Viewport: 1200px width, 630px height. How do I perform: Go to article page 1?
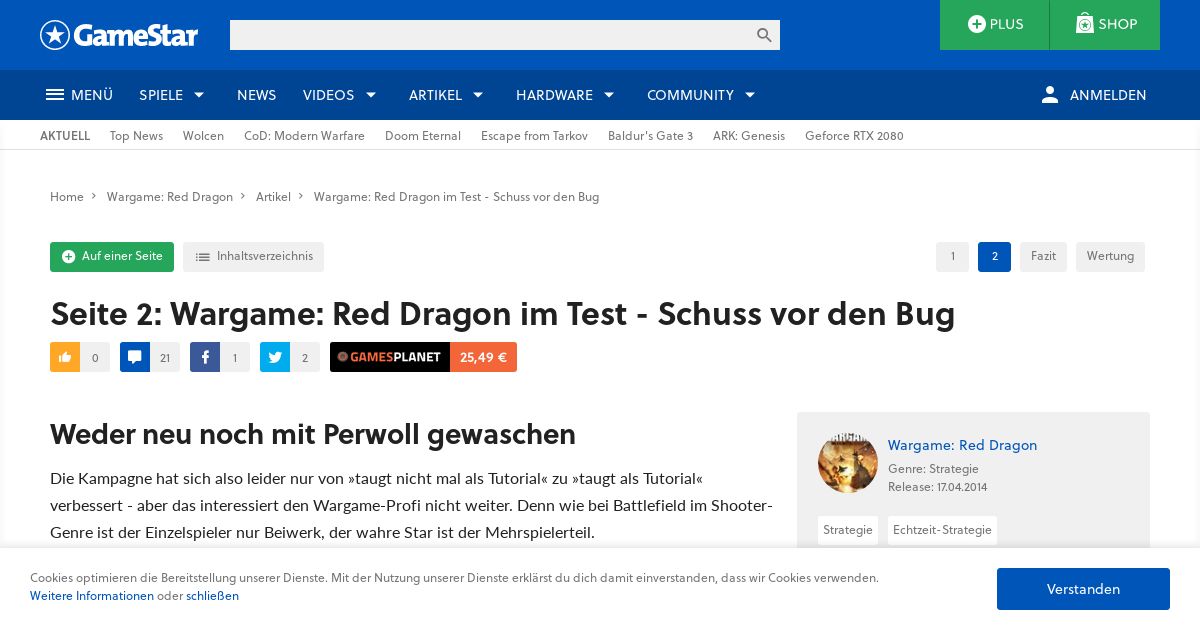952,257
